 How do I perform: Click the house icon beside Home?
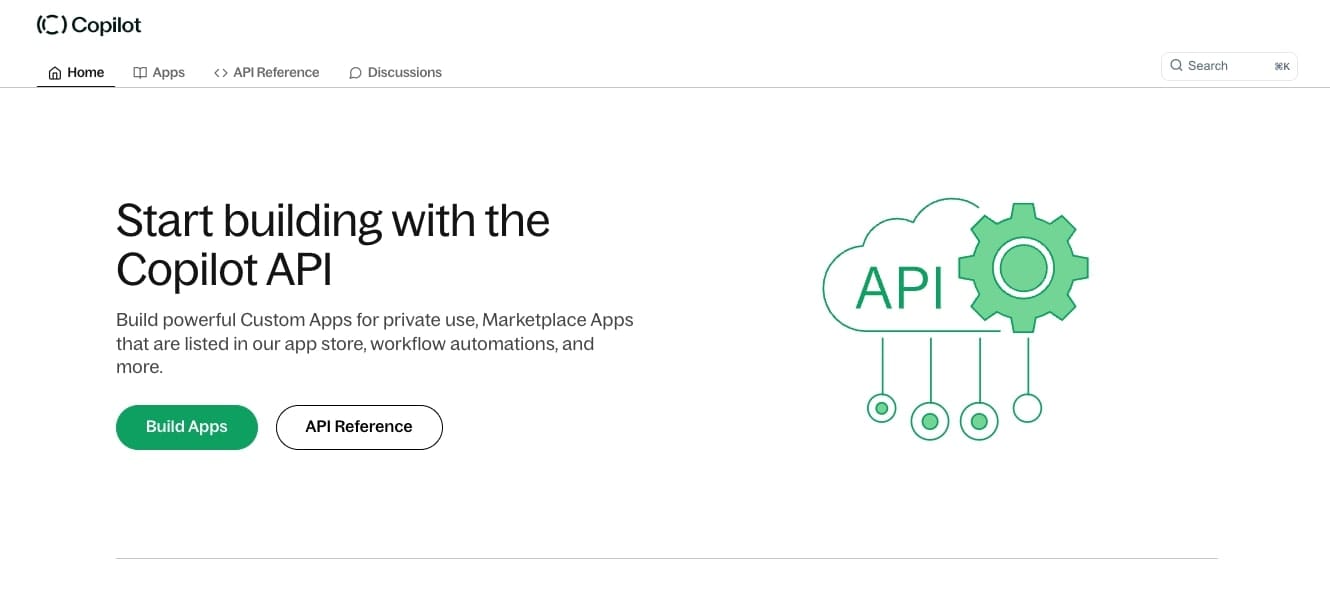(55, 73)
